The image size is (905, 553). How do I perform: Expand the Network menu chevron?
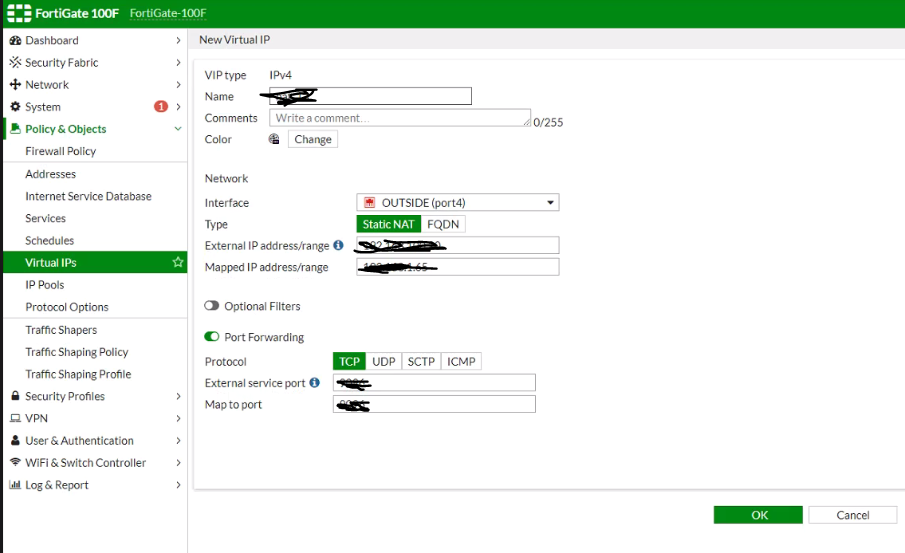point(178,84)
